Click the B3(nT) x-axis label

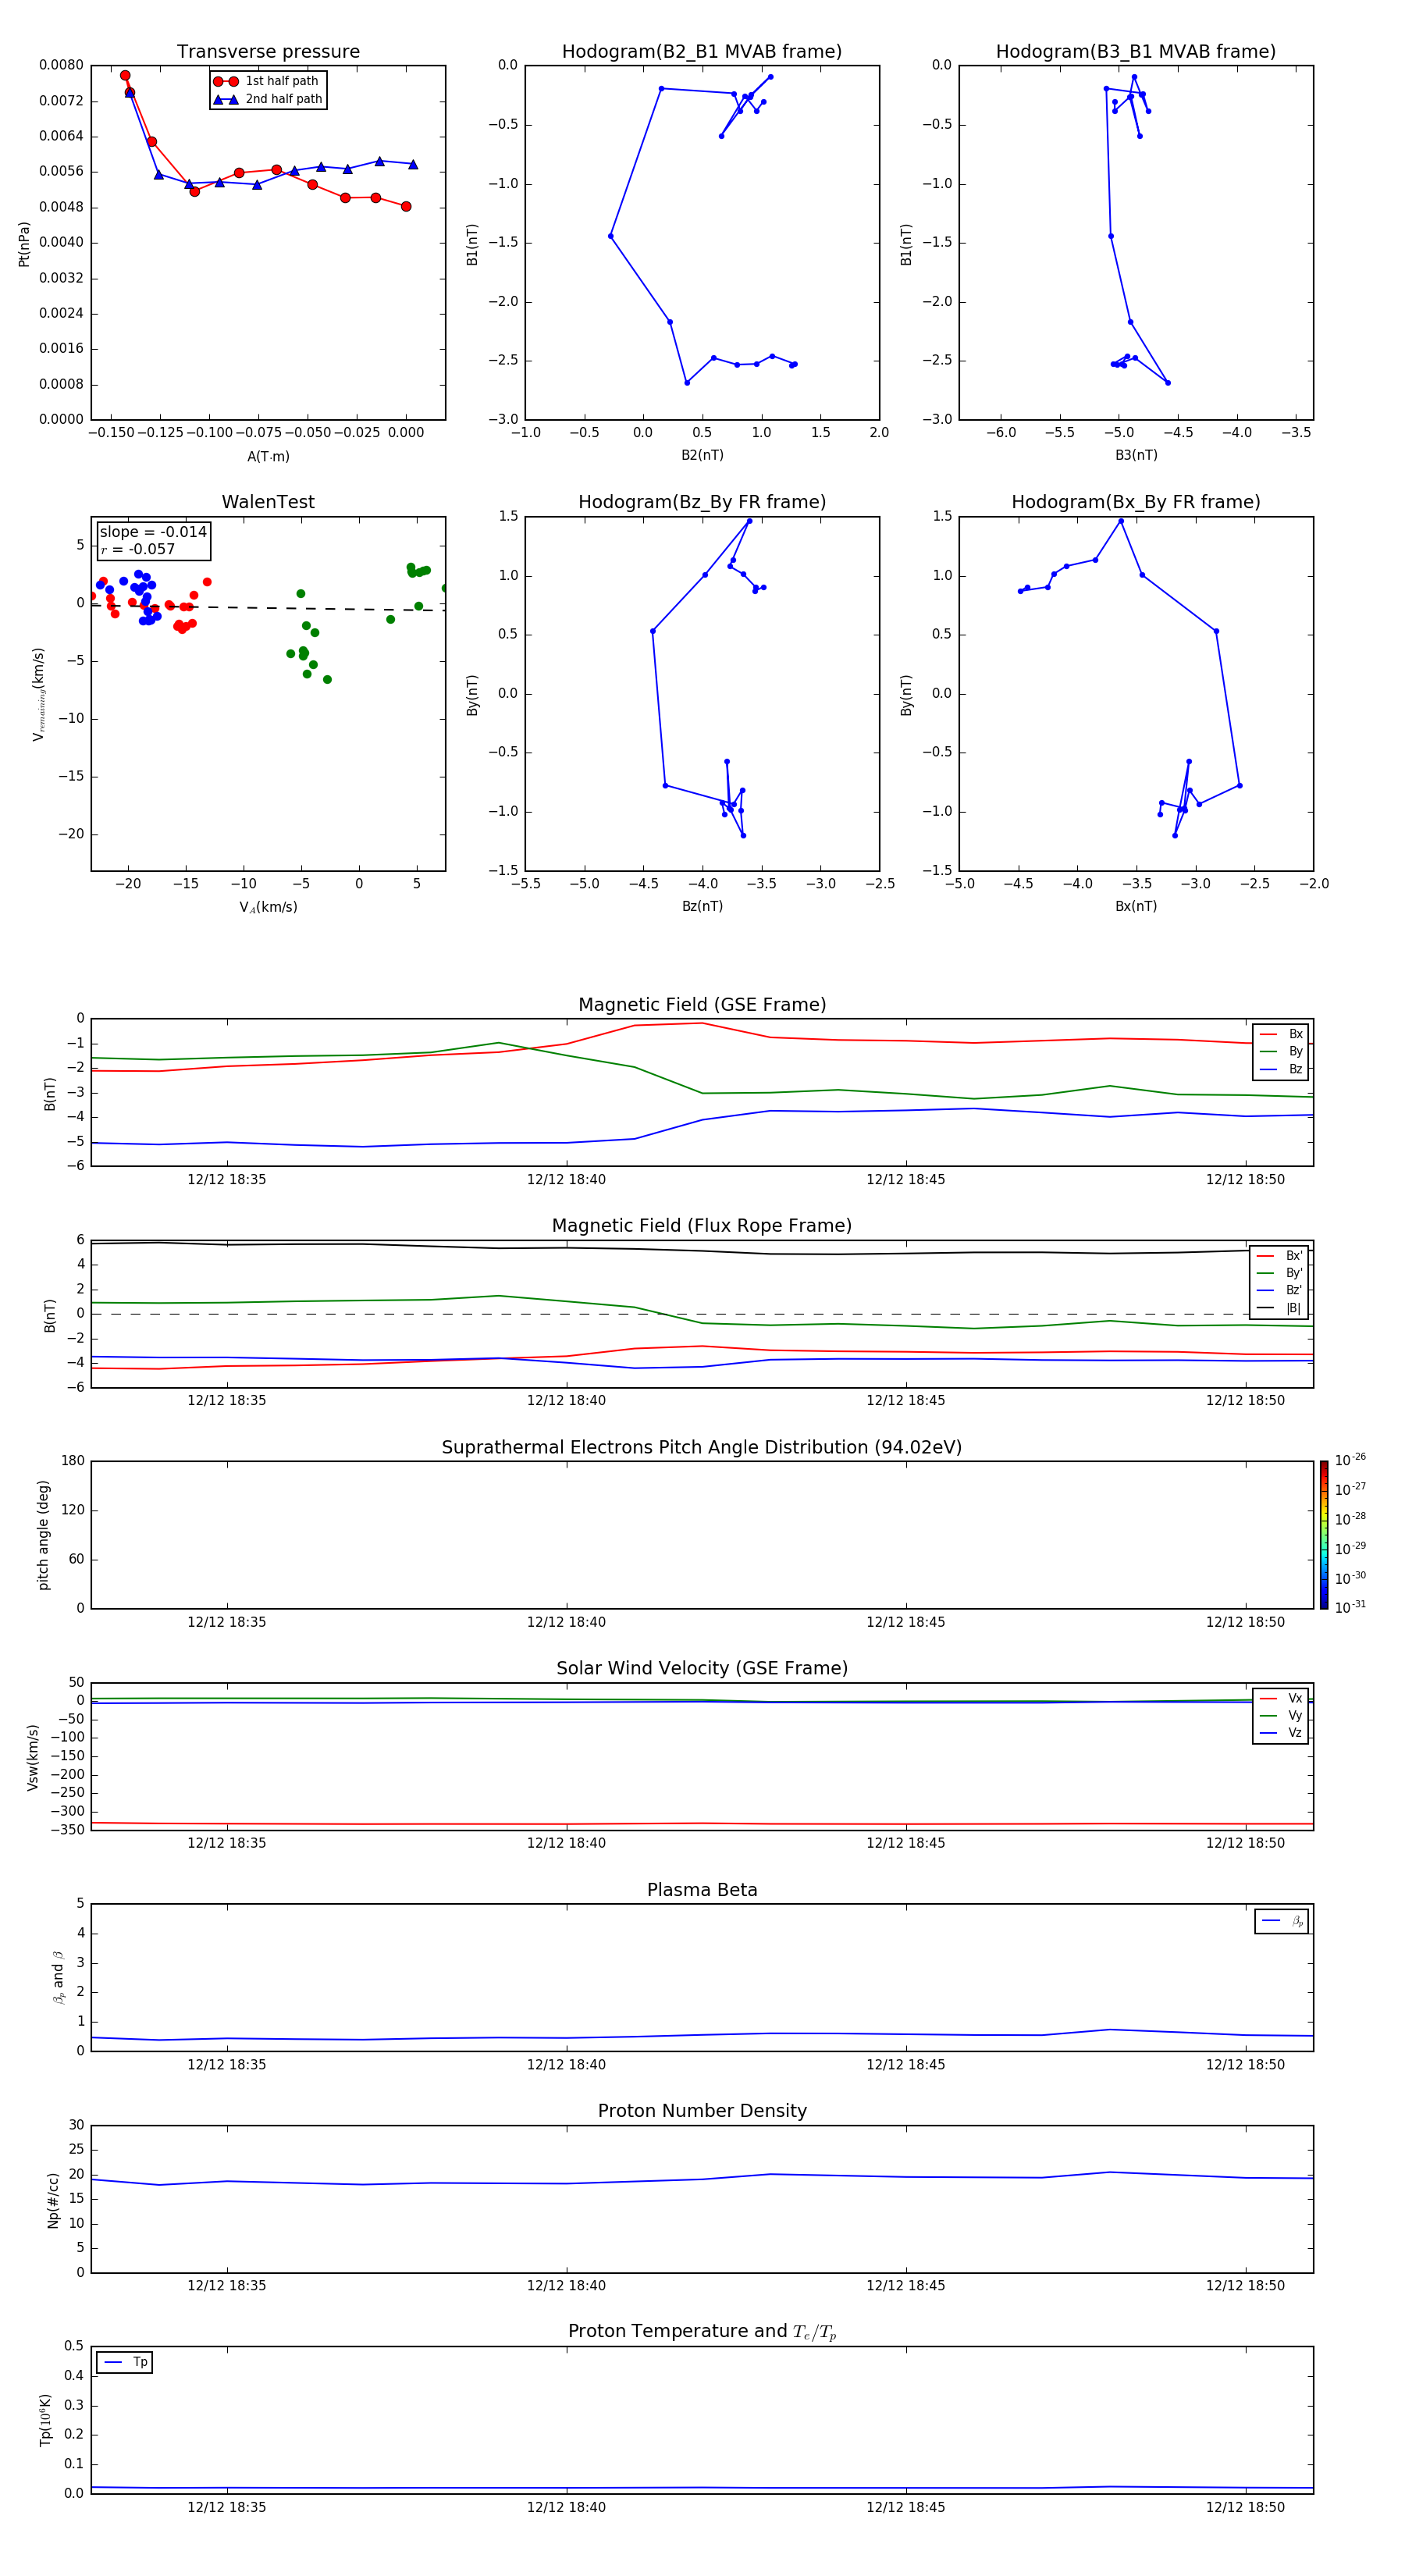tap(1136, 455)
